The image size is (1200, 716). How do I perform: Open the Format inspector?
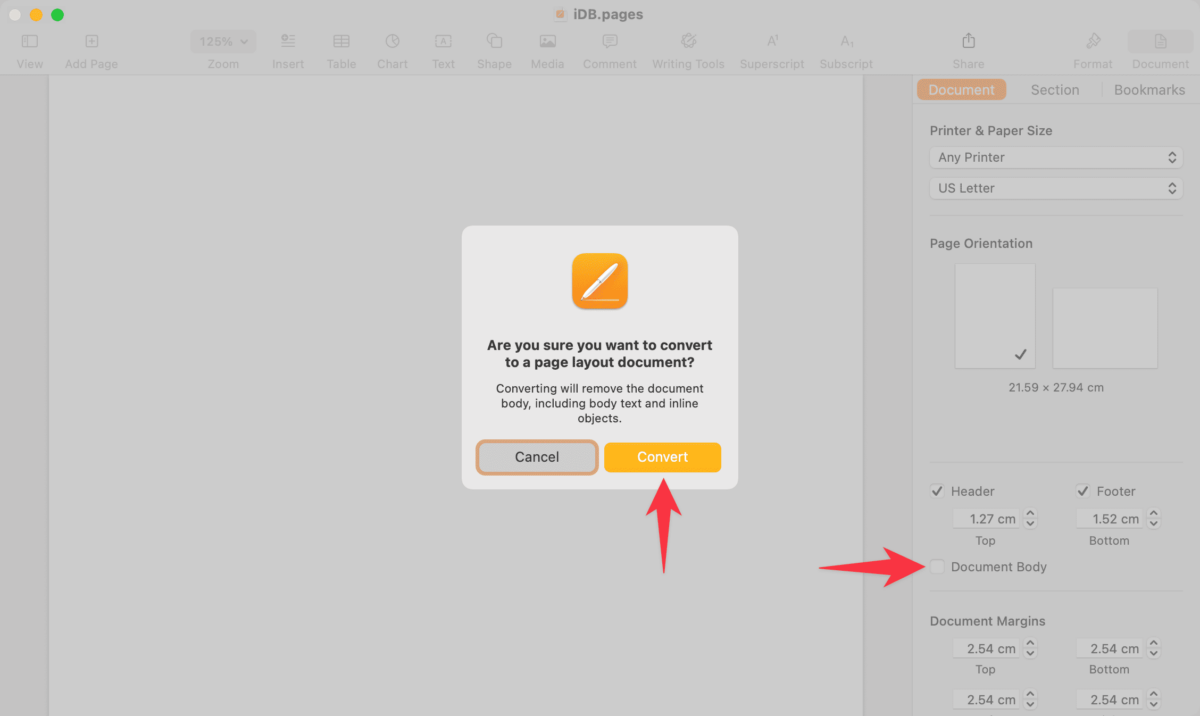point(1093,50)
